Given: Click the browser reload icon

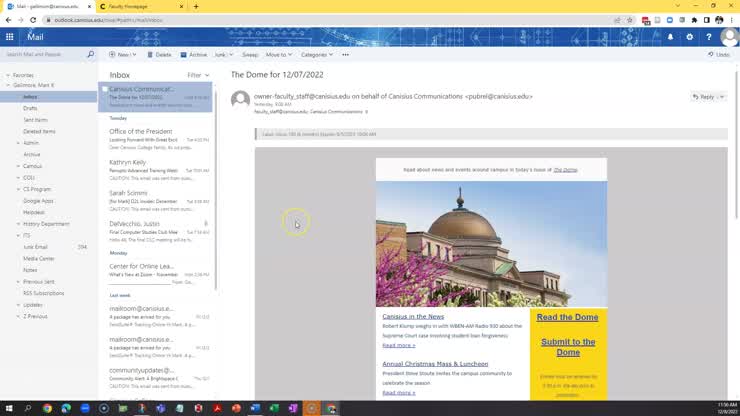Looking at the screenshot, I should (33, 20).
